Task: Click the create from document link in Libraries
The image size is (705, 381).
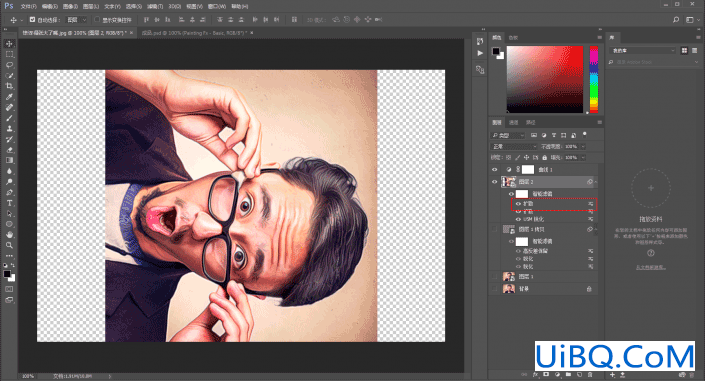Action: tap(651, 268)
